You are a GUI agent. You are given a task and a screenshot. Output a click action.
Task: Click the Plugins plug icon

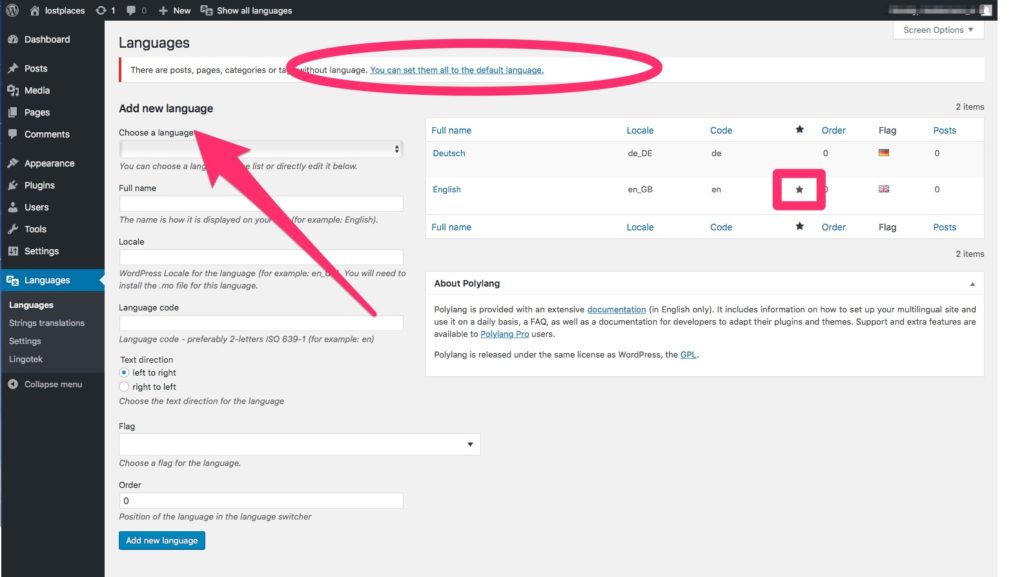(x=13, y=185)
